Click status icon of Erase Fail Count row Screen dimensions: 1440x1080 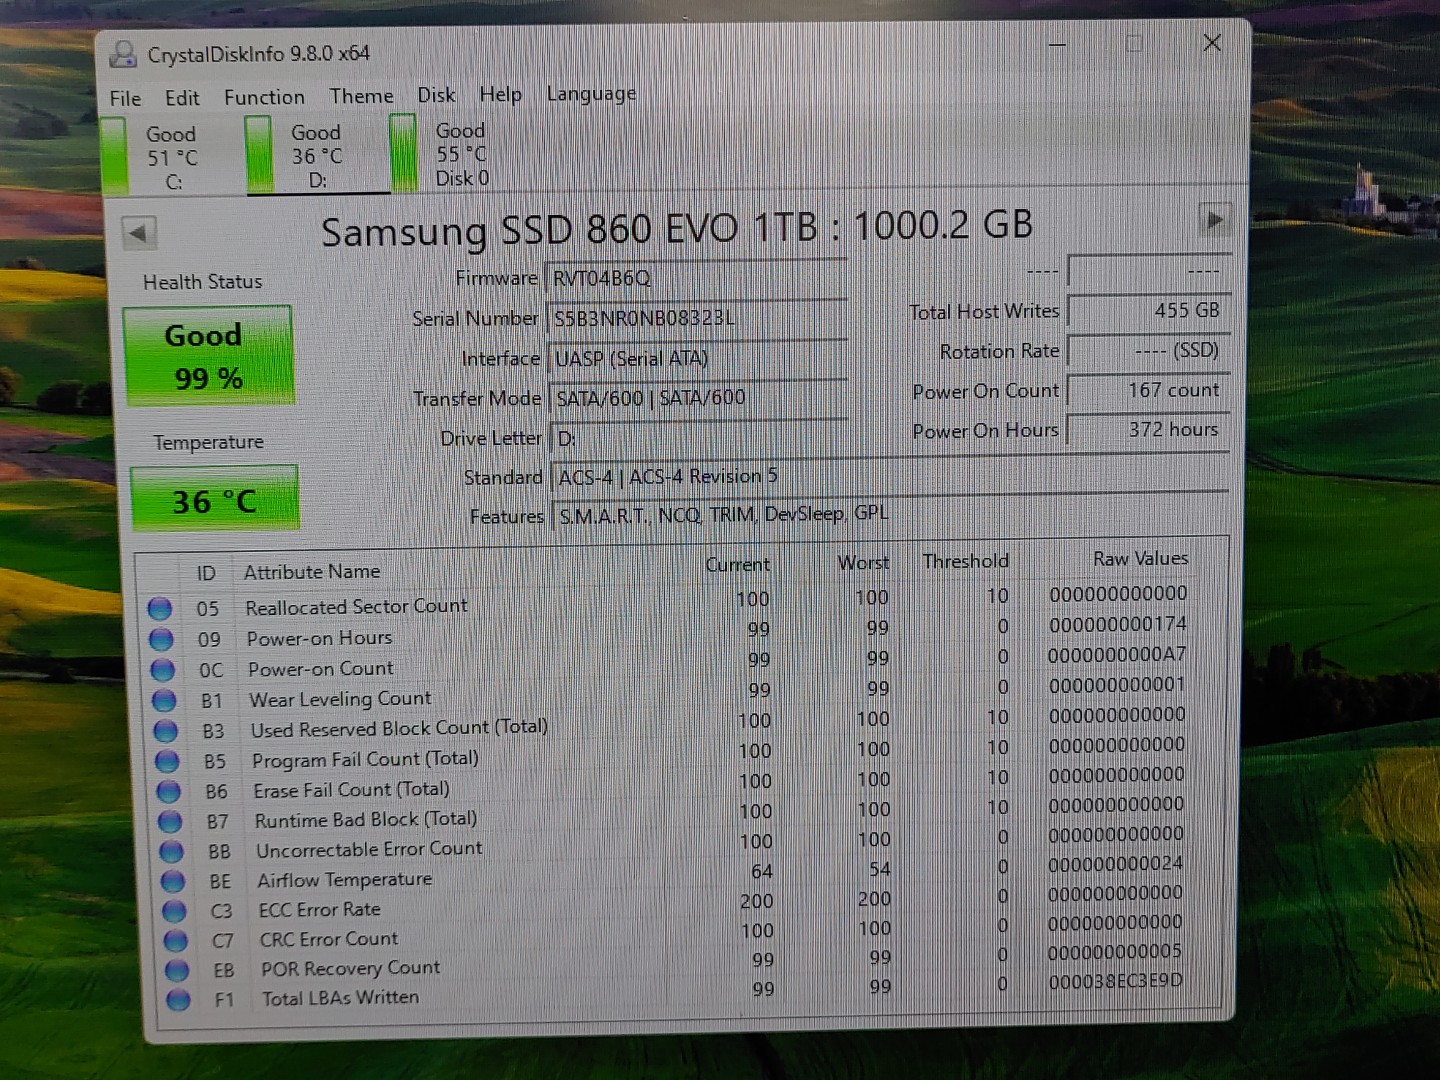click(x=169, y=791)
